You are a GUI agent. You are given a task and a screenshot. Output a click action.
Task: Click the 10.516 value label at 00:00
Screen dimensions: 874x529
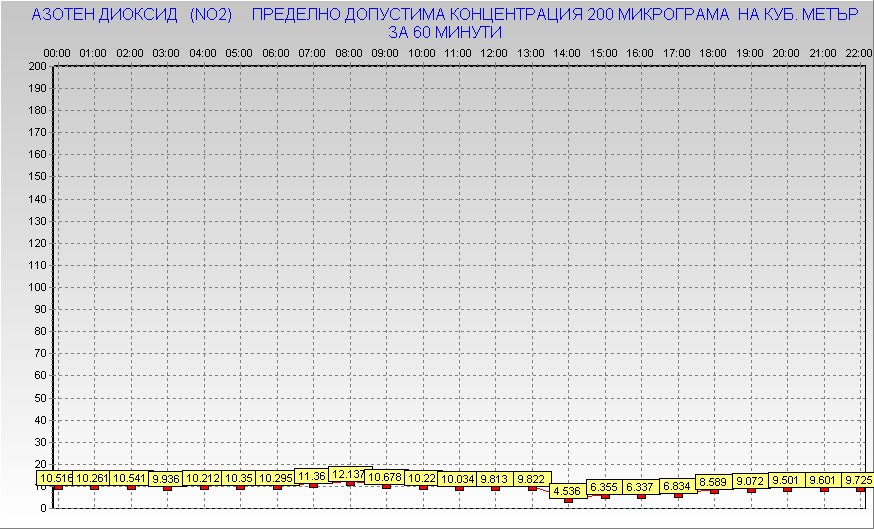point(56,479)
